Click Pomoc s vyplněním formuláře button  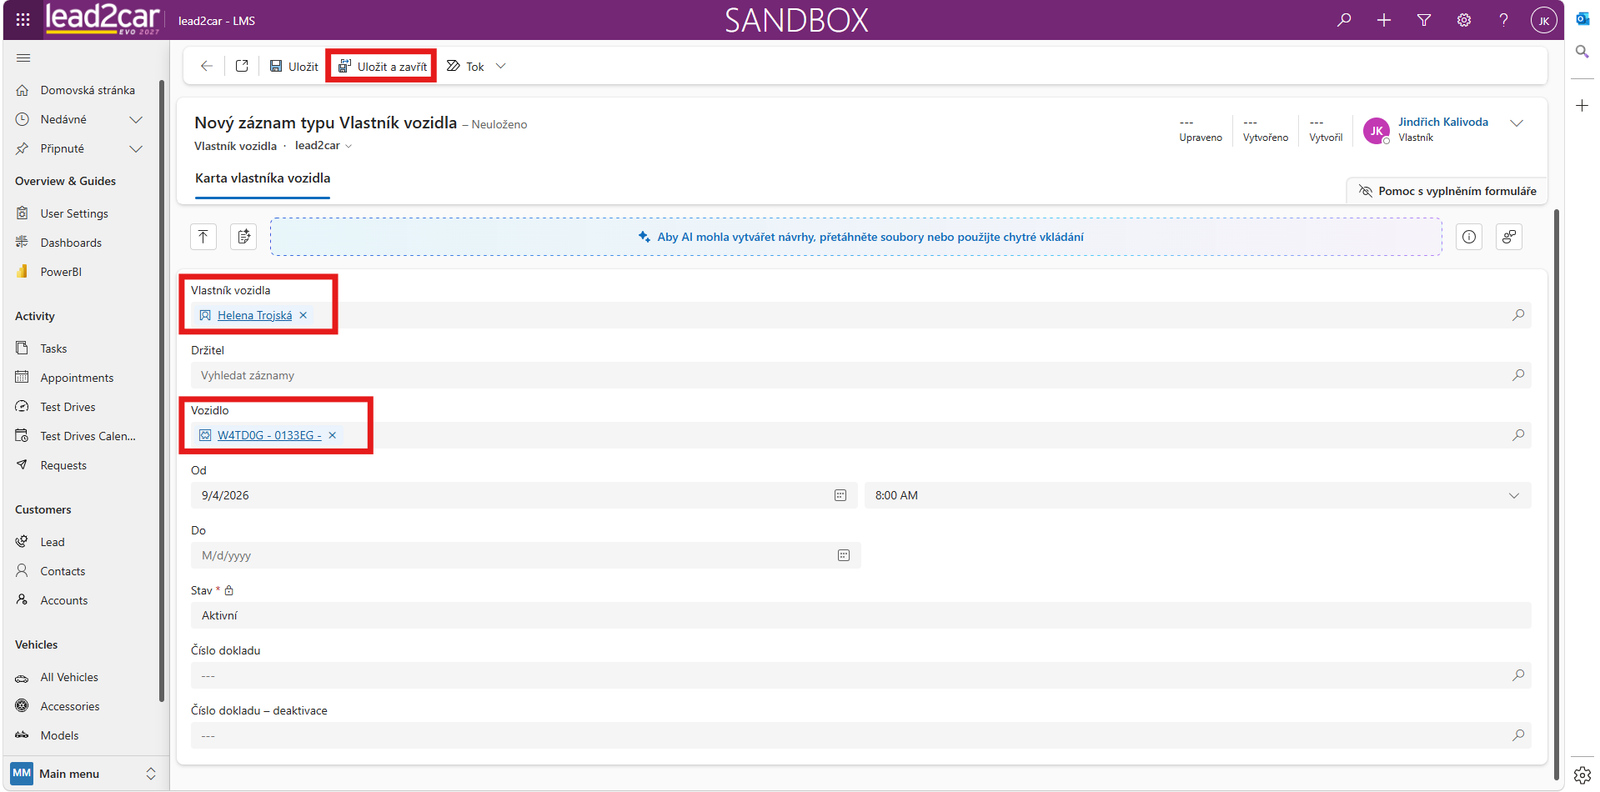[x=1447, y=191]
